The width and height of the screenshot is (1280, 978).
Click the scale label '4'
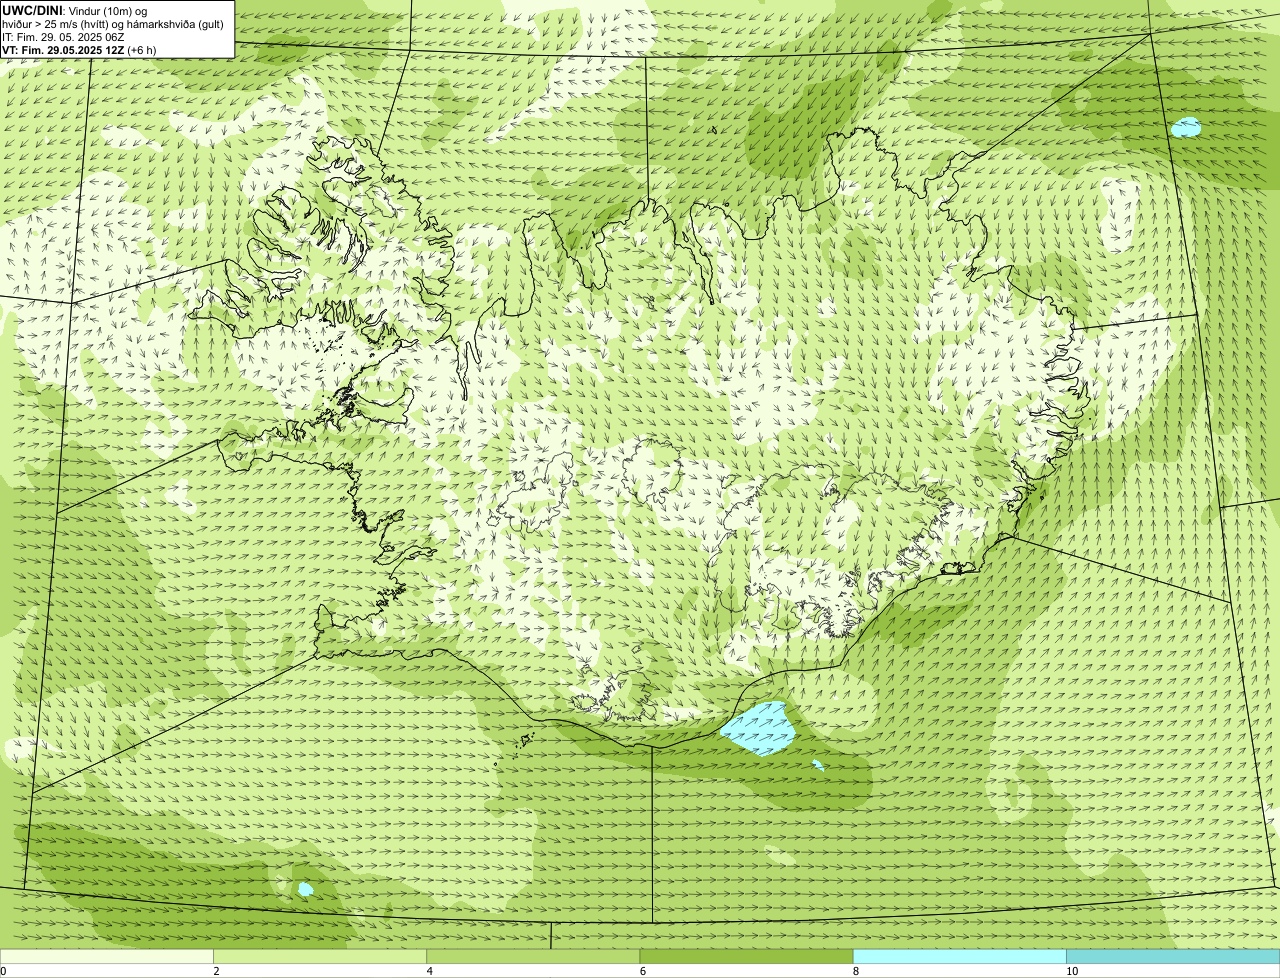[430, 971]
